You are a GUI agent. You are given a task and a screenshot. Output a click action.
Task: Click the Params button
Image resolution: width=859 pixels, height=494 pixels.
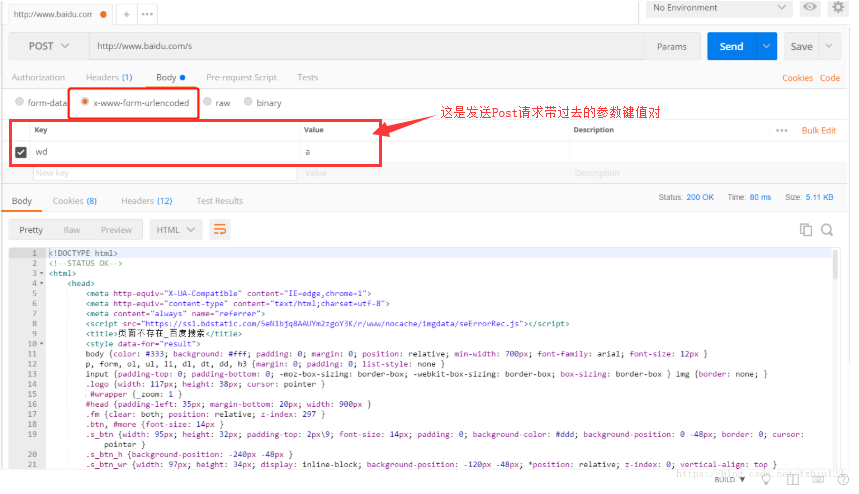pyautogui.click(x=672, y=46)
